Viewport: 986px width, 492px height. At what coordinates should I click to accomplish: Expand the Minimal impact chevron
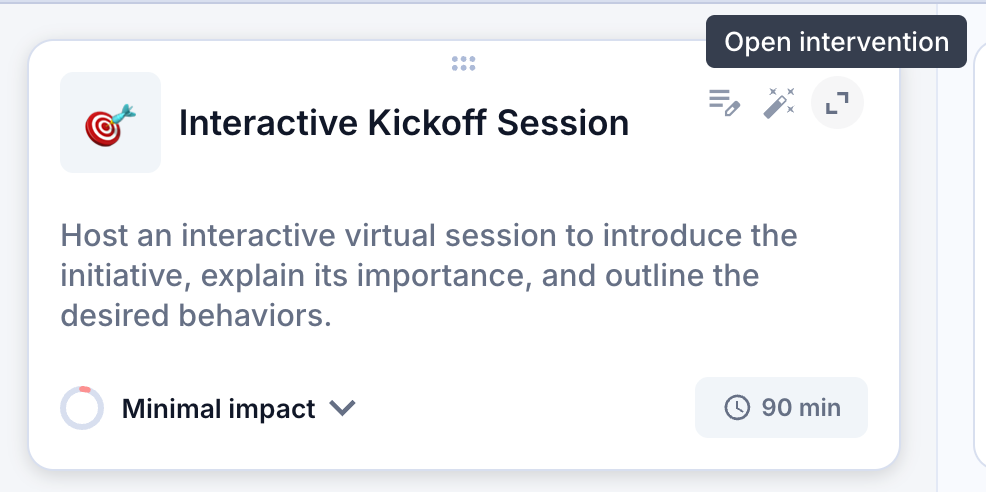pyautogui.click(x=343, y=408)
